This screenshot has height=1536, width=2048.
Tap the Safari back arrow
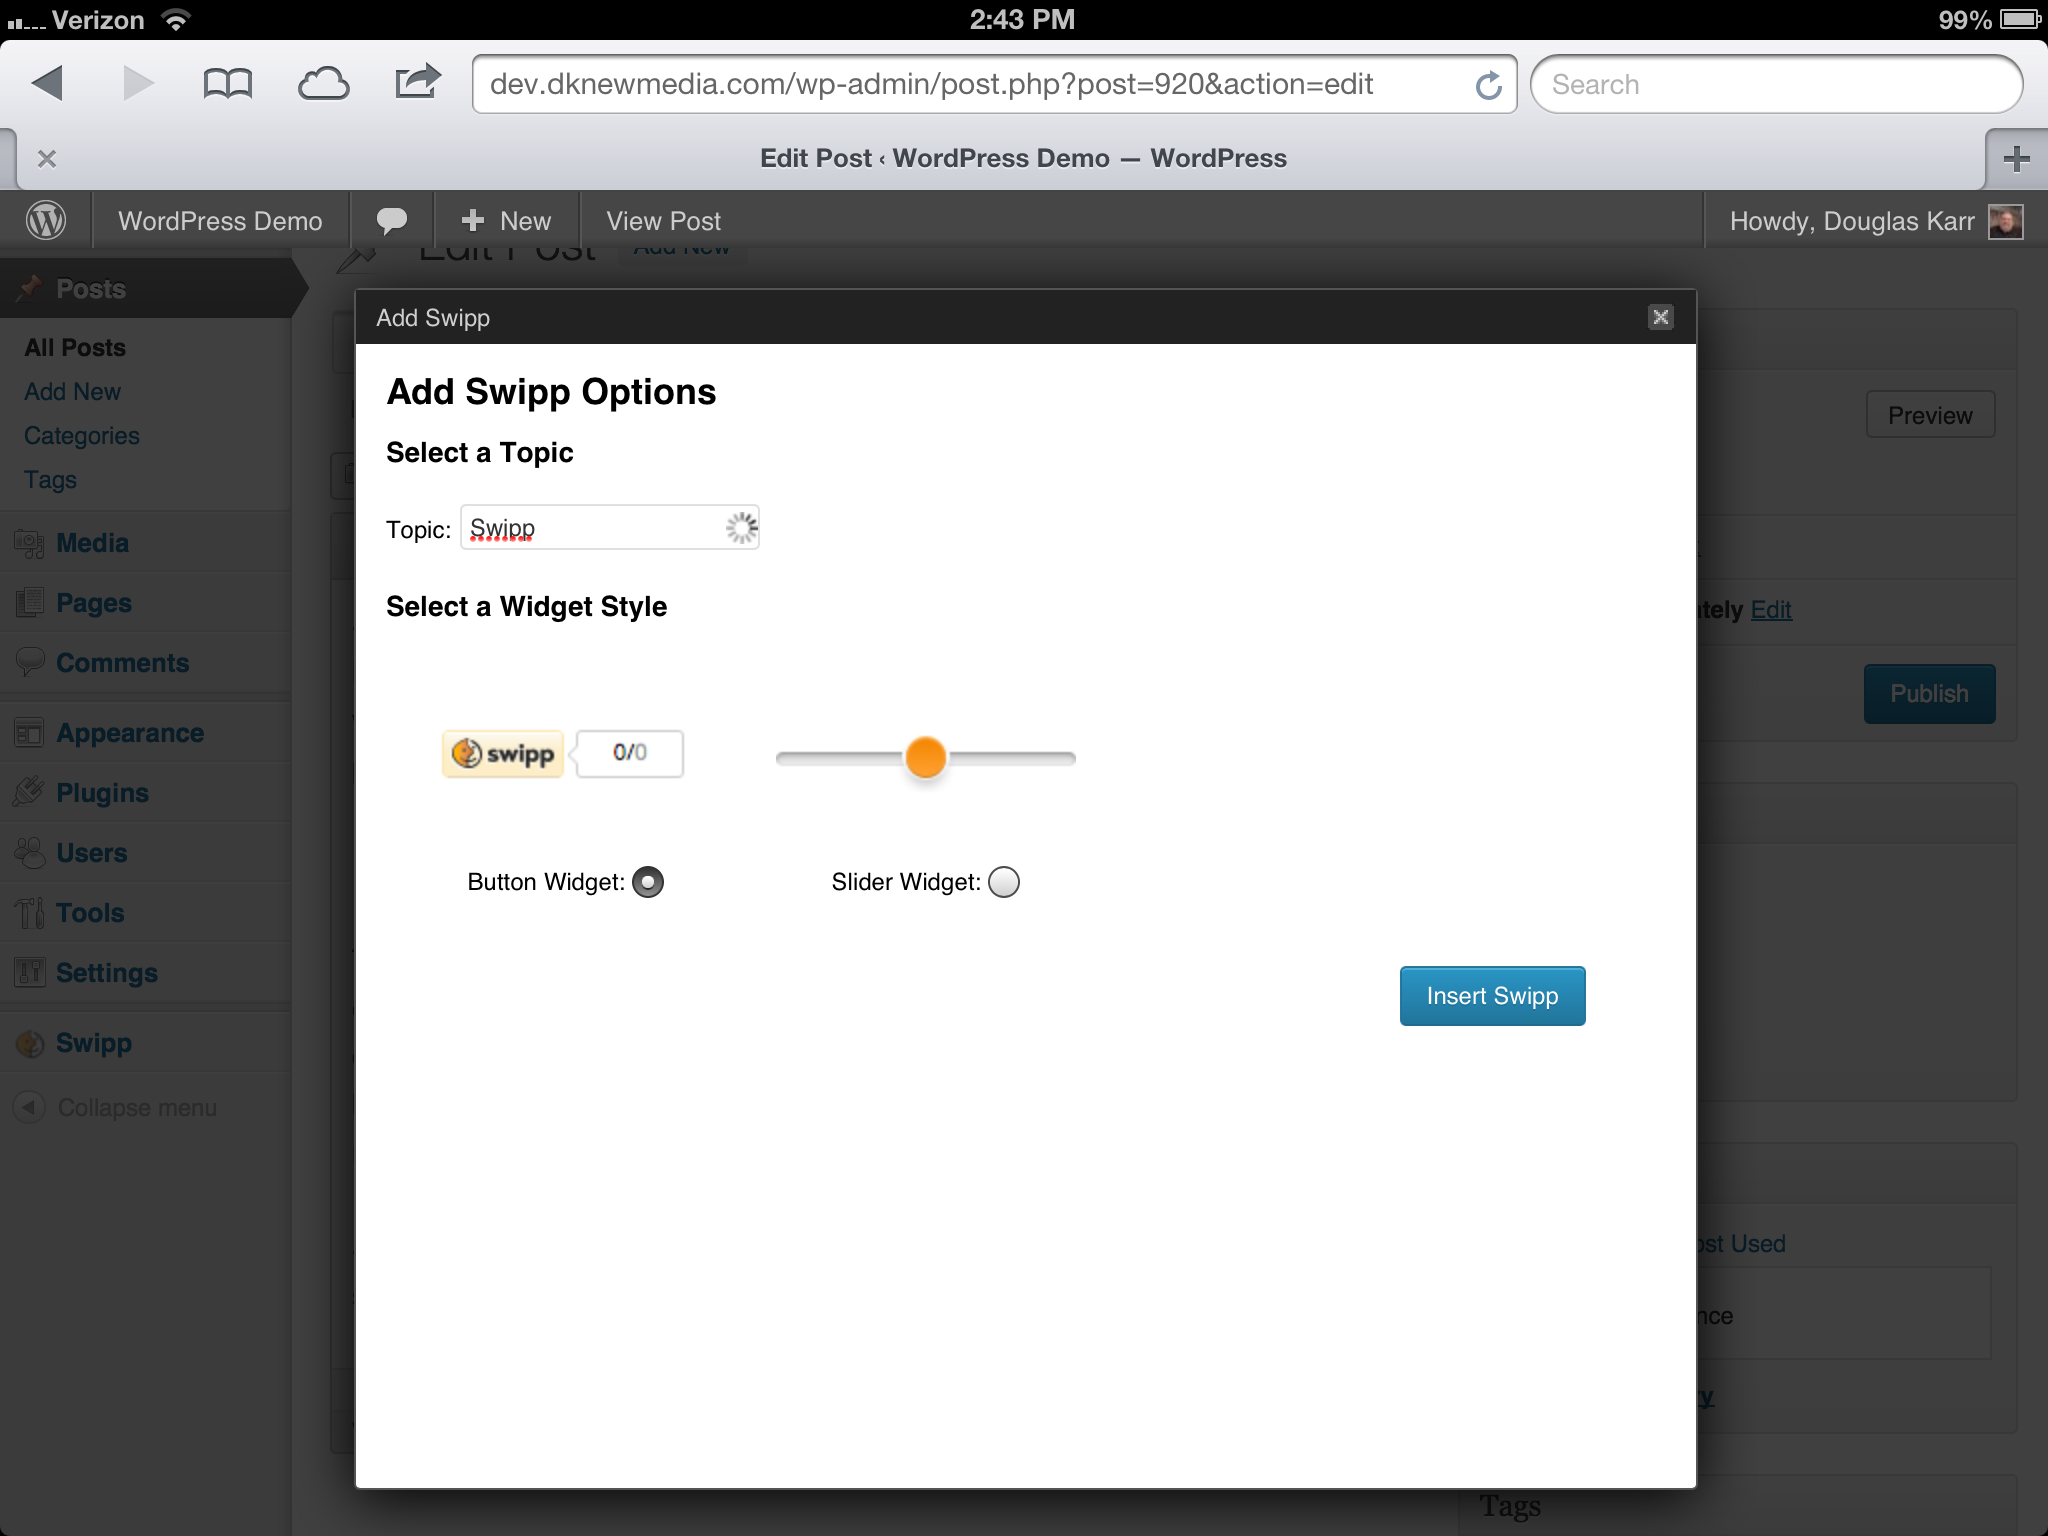point(47,83)
